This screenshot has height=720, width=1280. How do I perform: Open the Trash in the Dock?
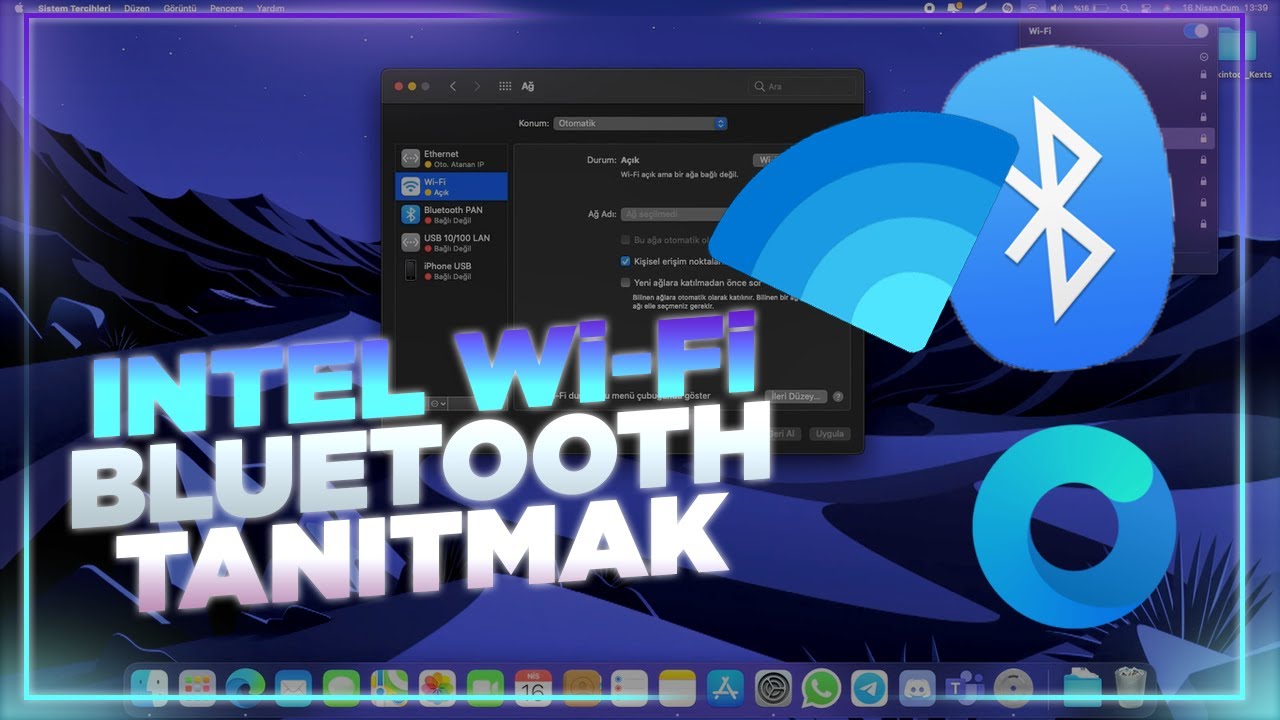1129,688
